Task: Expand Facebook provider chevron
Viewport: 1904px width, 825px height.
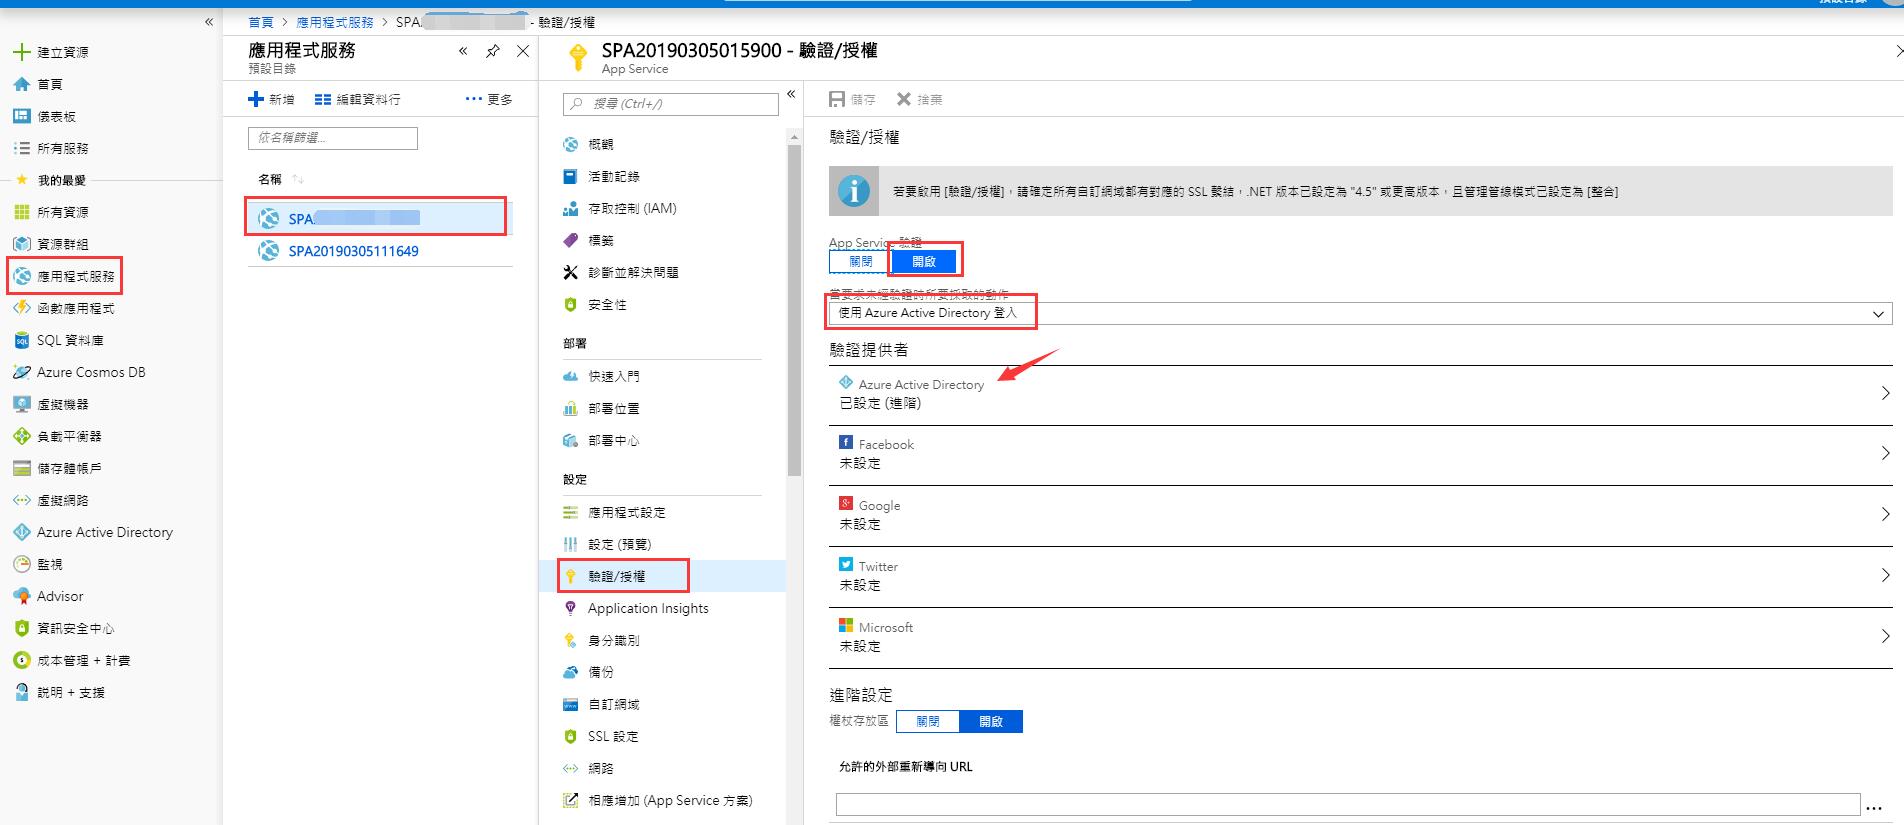Action: pos(1885,453)
